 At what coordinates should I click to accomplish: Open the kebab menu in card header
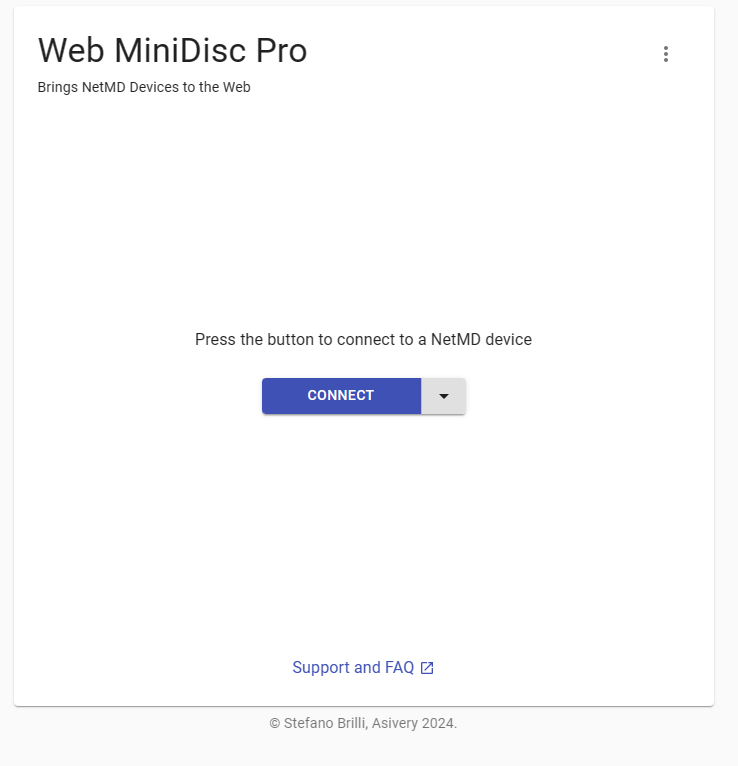click(x=666, y=54)
